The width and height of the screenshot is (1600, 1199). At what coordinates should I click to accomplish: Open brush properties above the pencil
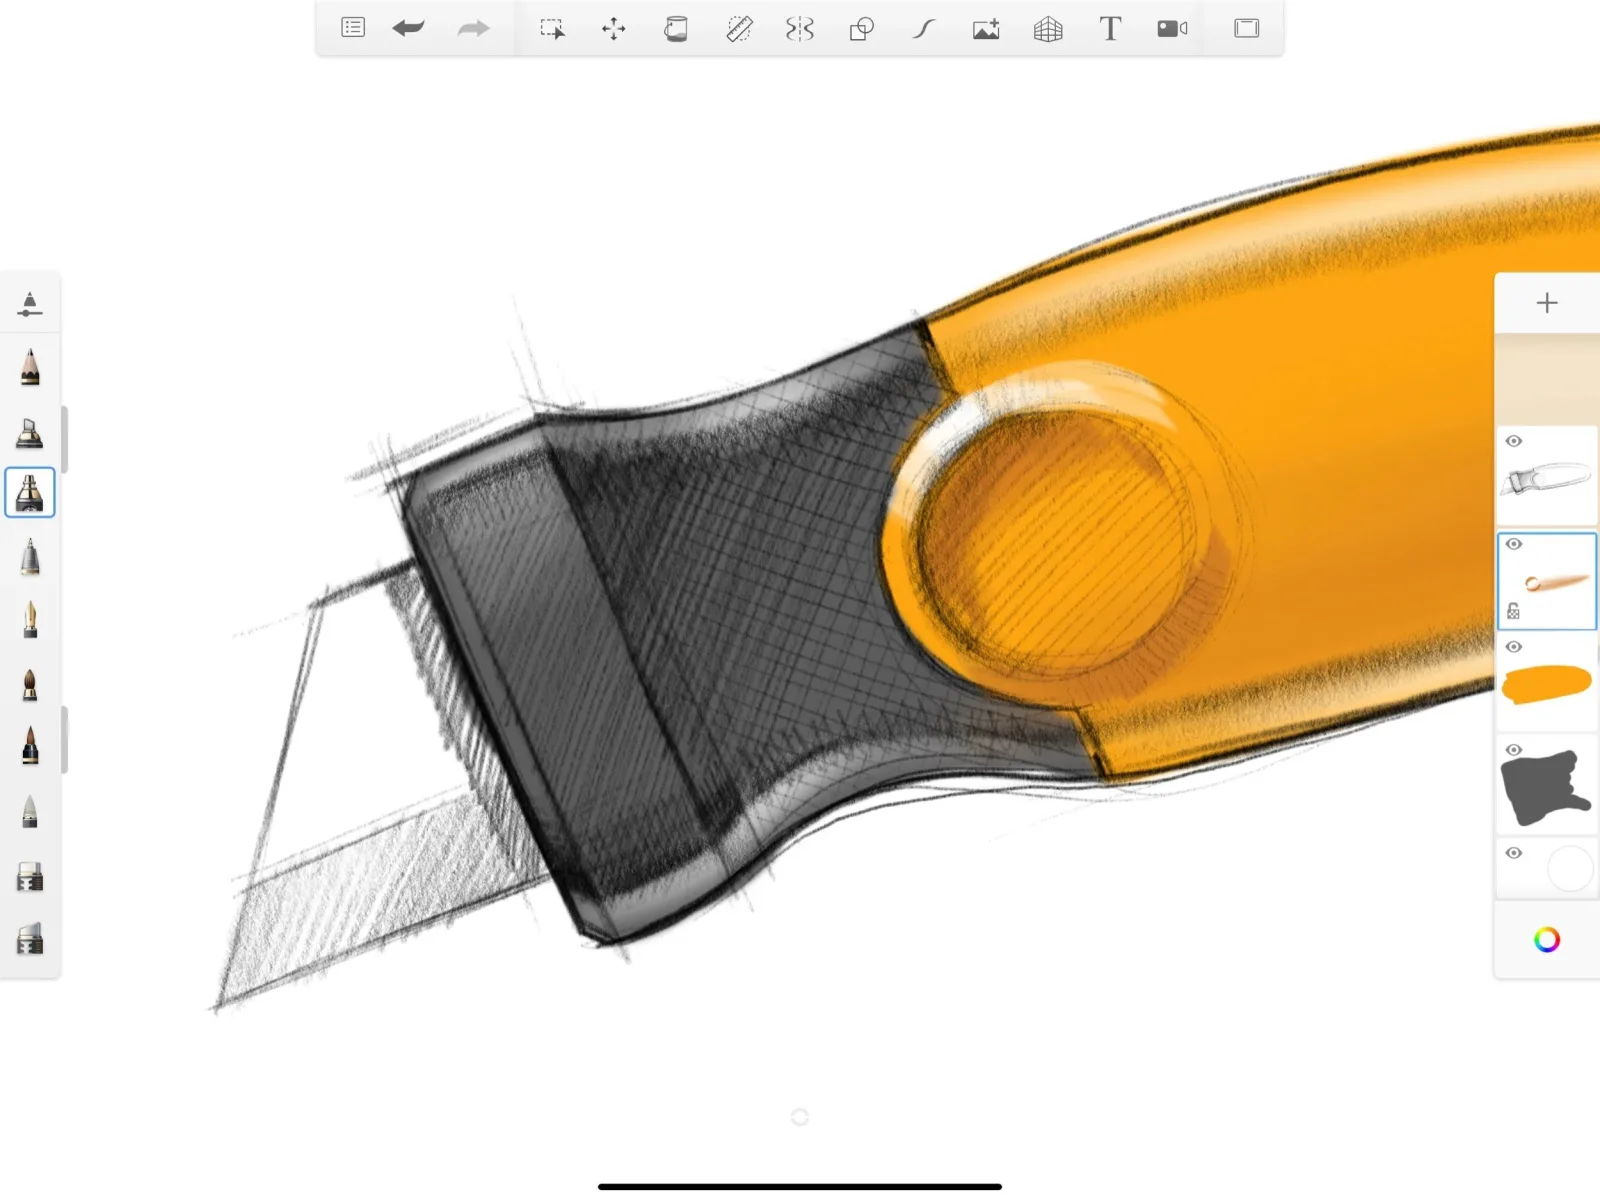(30, 305)
